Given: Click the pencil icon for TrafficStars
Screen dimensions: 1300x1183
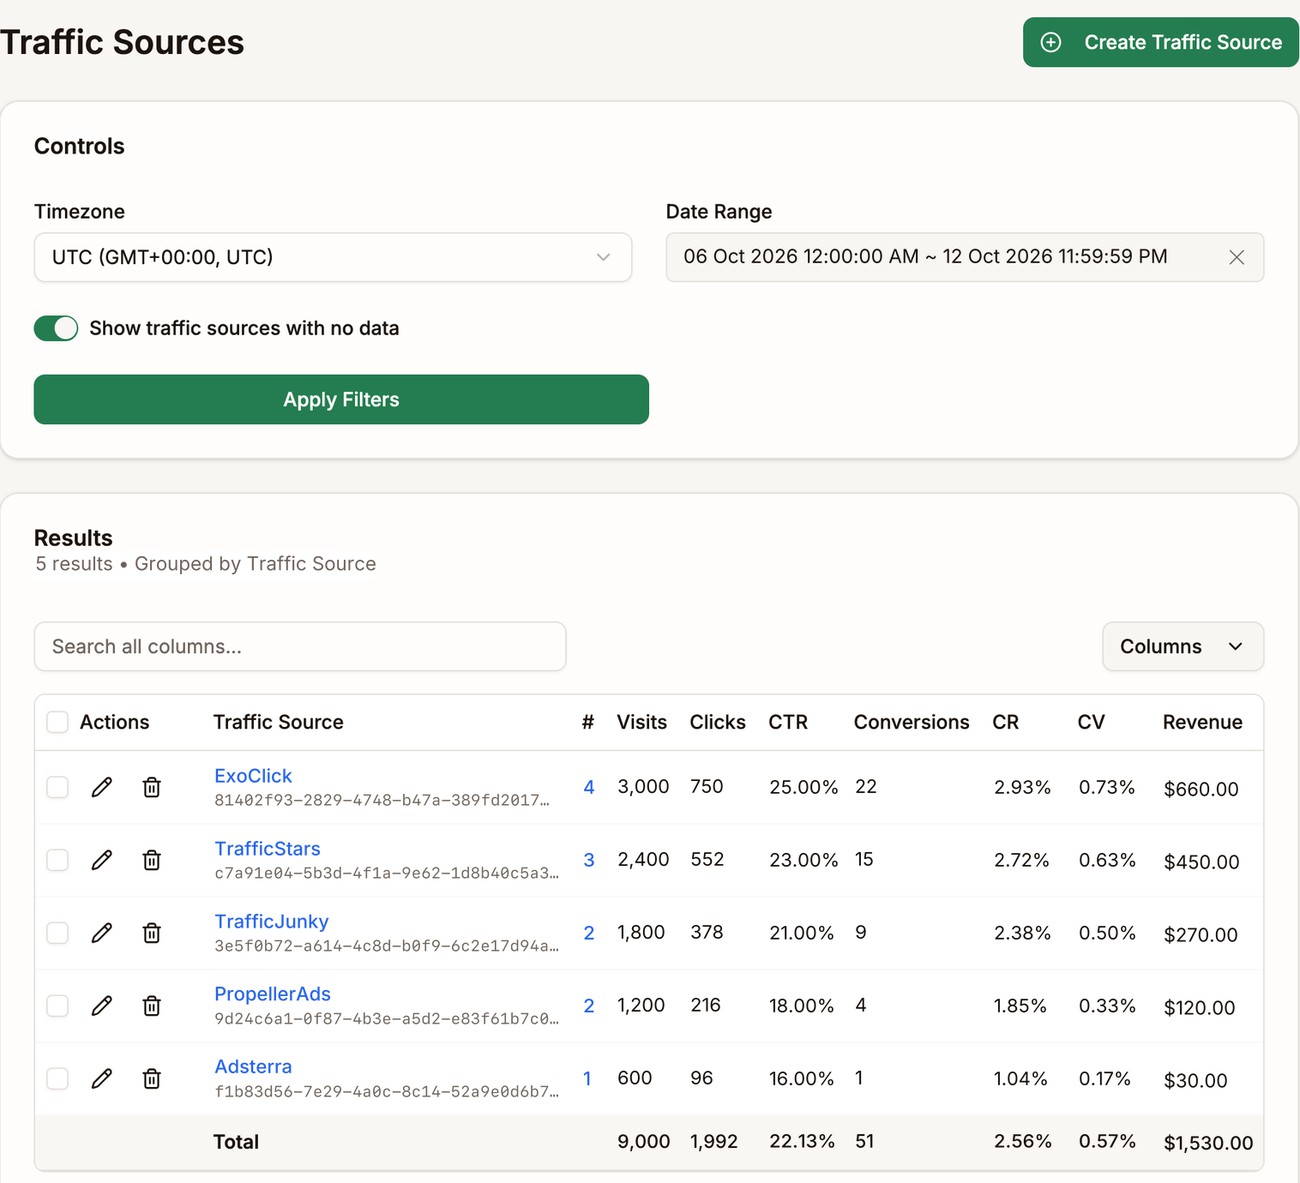Looking at the screenshot, I should 101,860.
